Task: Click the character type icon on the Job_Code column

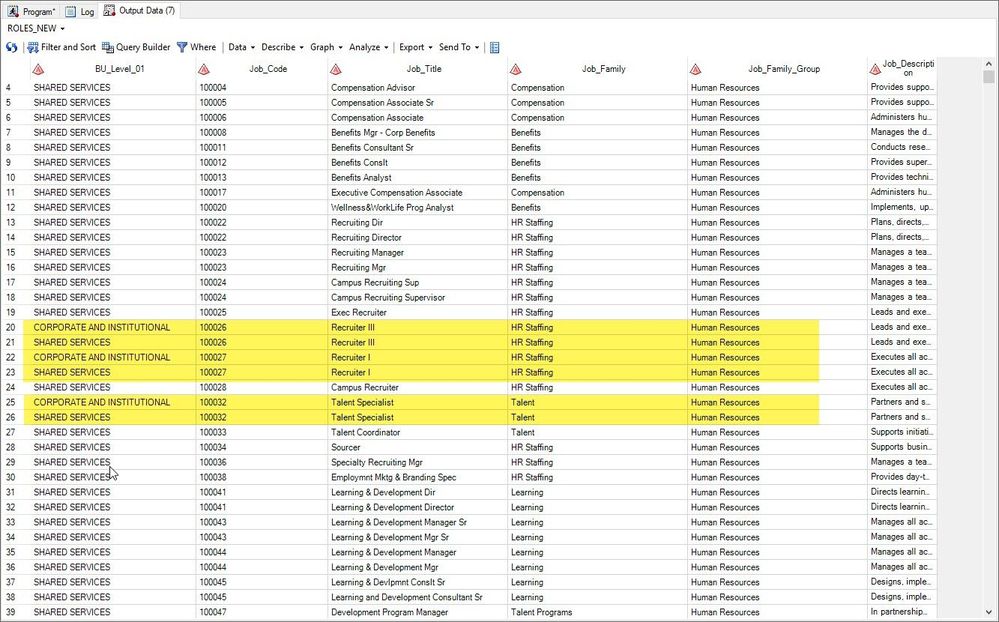Action: (204, 69)
